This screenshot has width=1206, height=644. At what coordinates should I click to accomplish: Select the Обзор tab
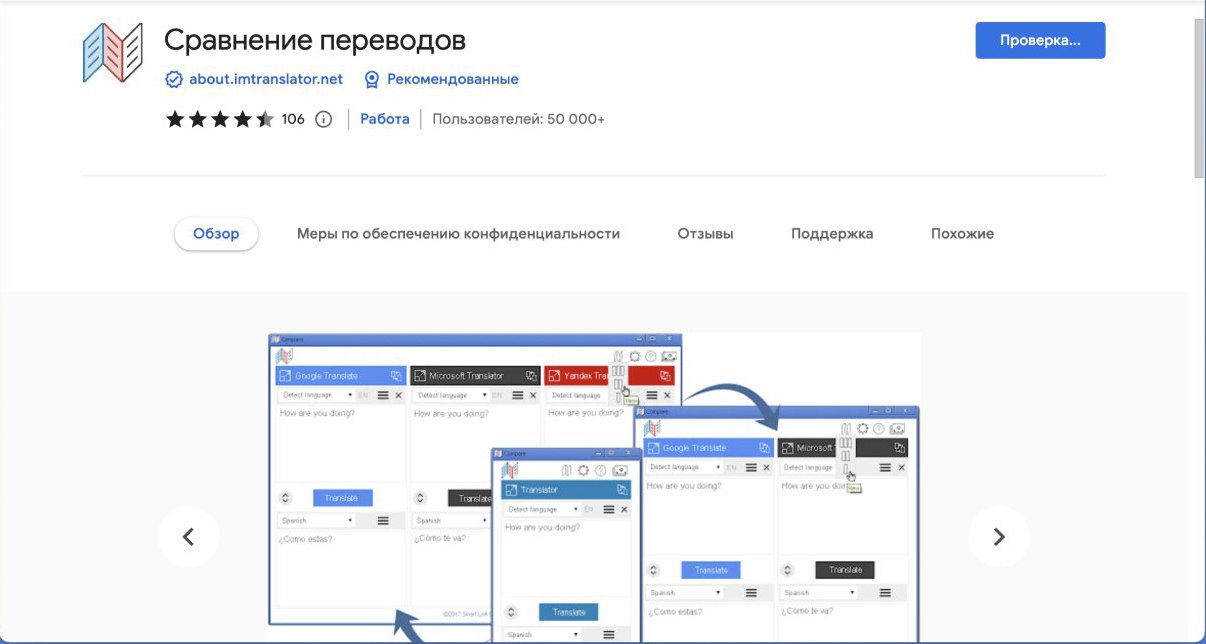[216, 233]
